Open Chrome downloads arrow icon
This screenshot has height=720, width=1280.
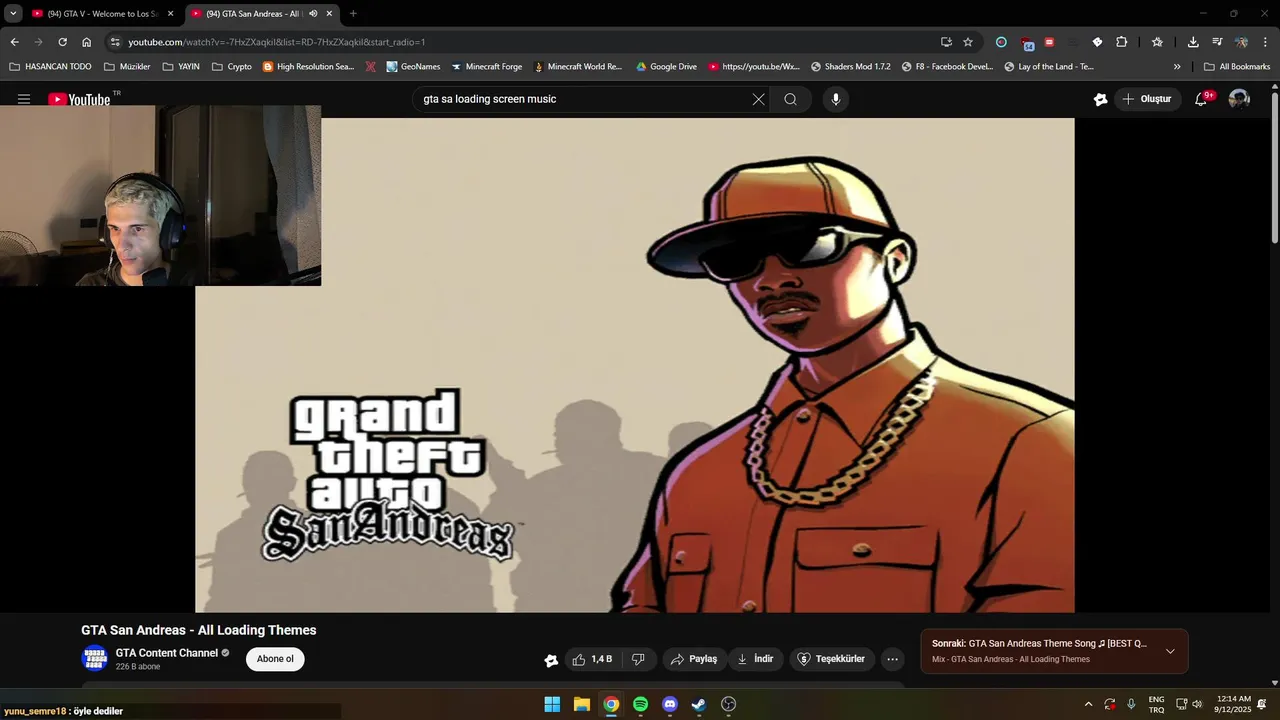(1193, 42)
